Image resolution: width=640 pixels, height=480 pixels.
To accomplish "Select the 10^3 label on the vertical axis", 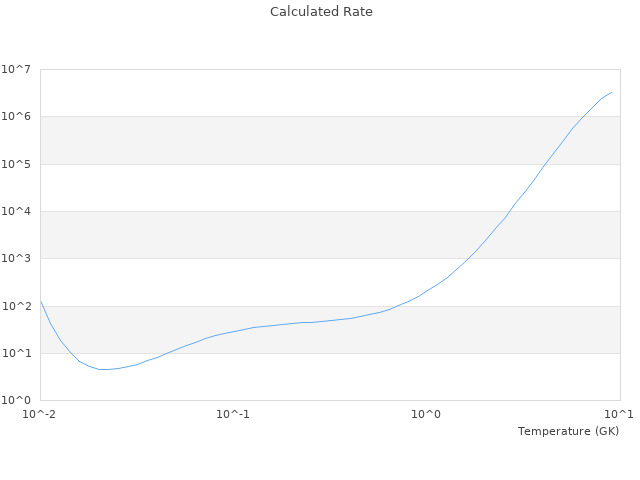I will point(17,259).
